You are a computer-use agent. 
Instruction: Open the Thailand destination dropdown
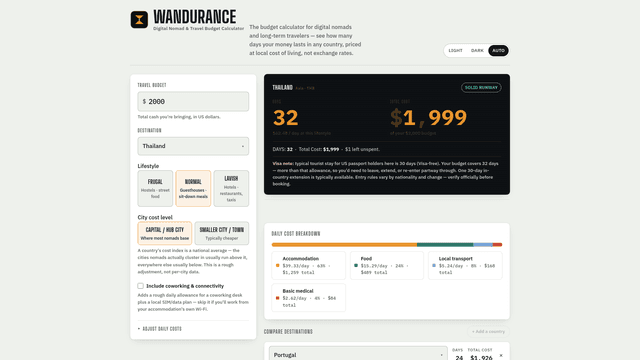coord(193,146)
